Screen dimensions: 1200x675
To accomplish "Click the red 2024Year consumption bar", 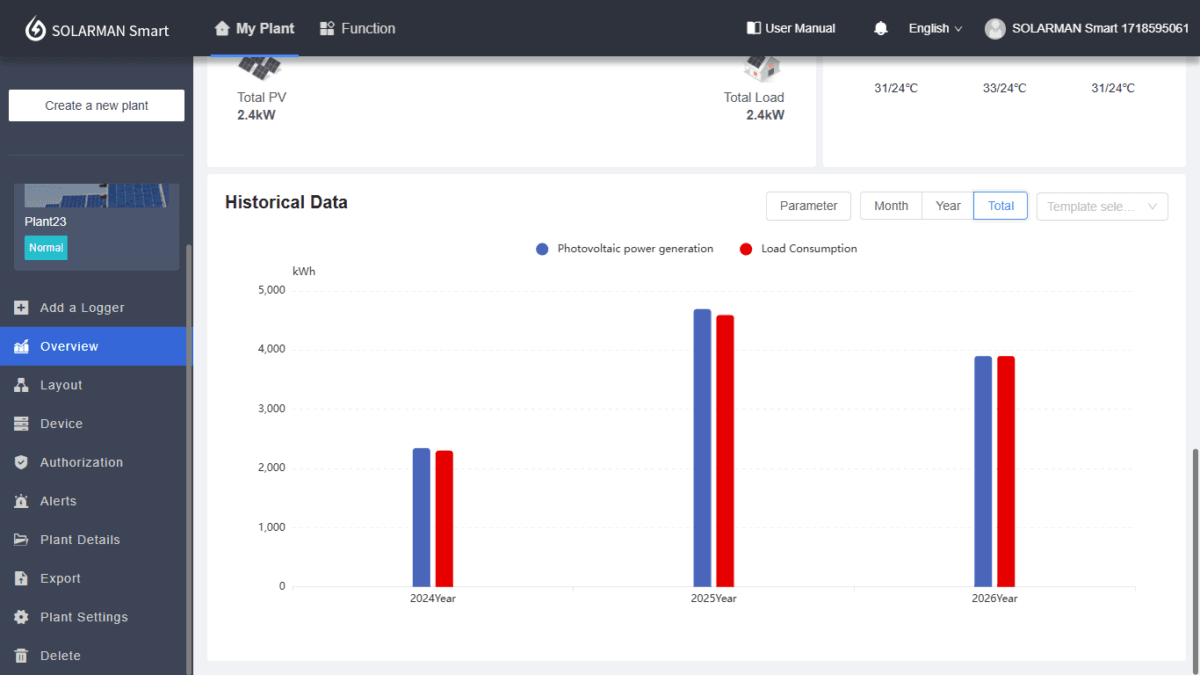I will tap(444, 519).
